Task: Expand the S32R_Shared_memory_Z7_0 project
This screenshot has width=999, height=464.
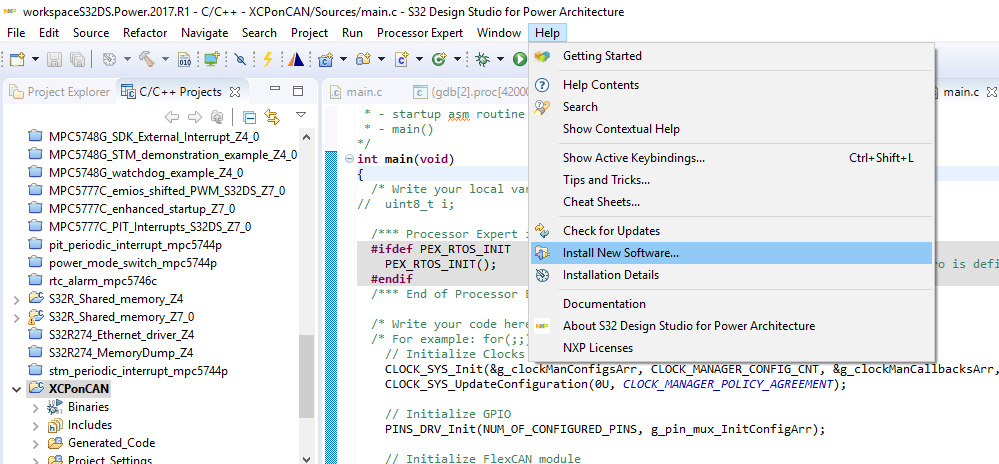Action: tap(16, 317)
